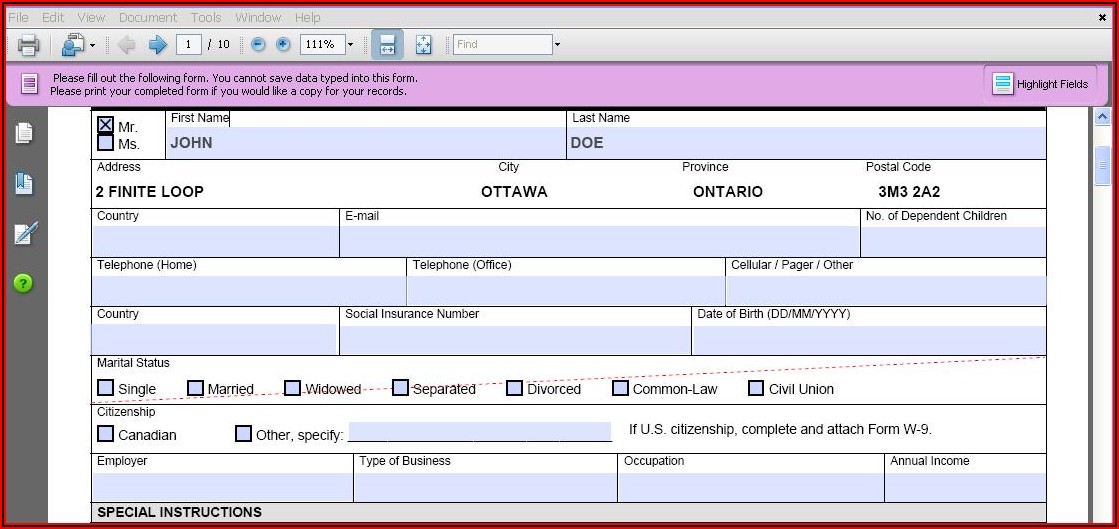Click the E-mail input field

tap(599, 241)
